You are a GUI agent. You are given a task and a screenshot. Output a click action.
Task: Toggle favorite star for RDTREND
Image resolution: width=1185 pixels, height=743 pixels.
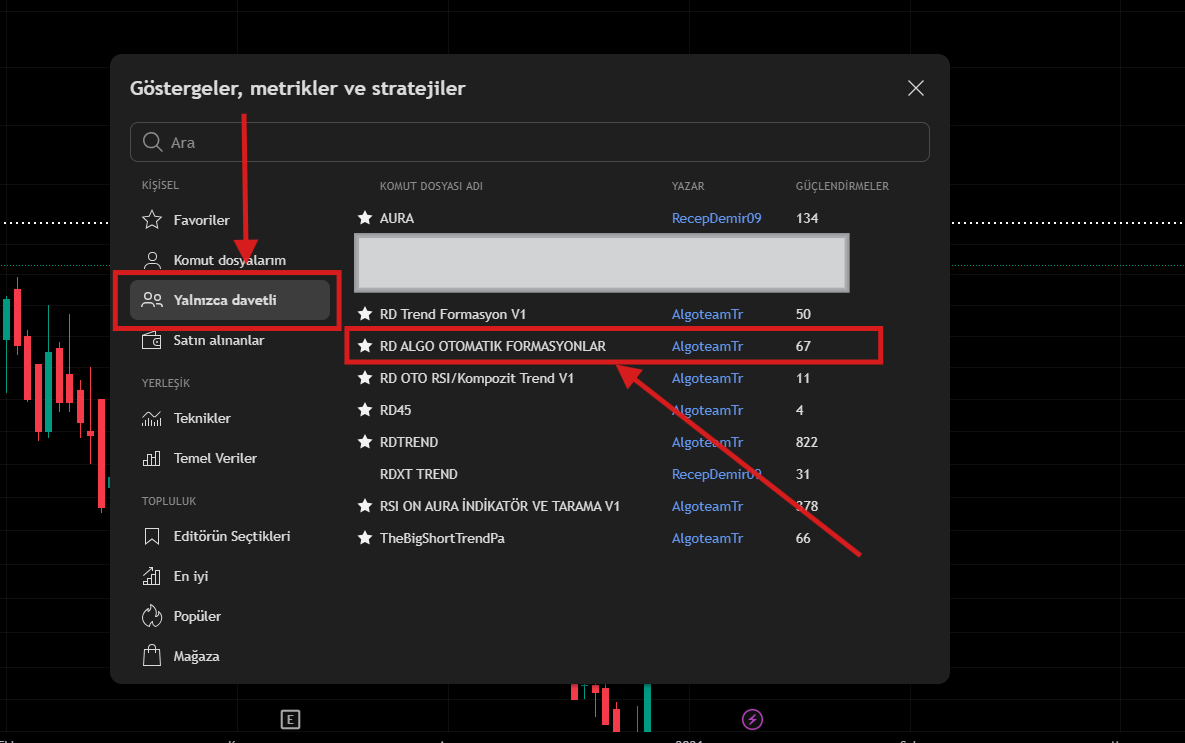(365, 441)
